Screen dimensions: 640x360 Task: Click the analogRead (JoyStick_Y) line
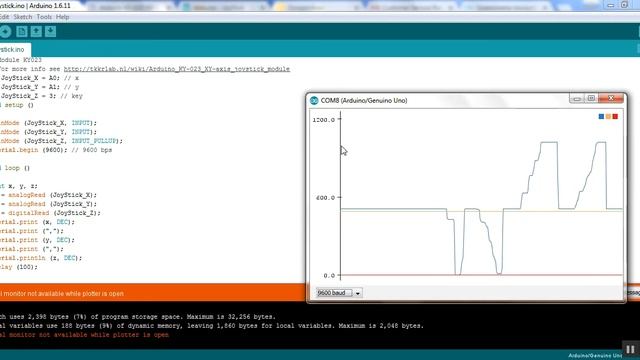coord(49,204)
